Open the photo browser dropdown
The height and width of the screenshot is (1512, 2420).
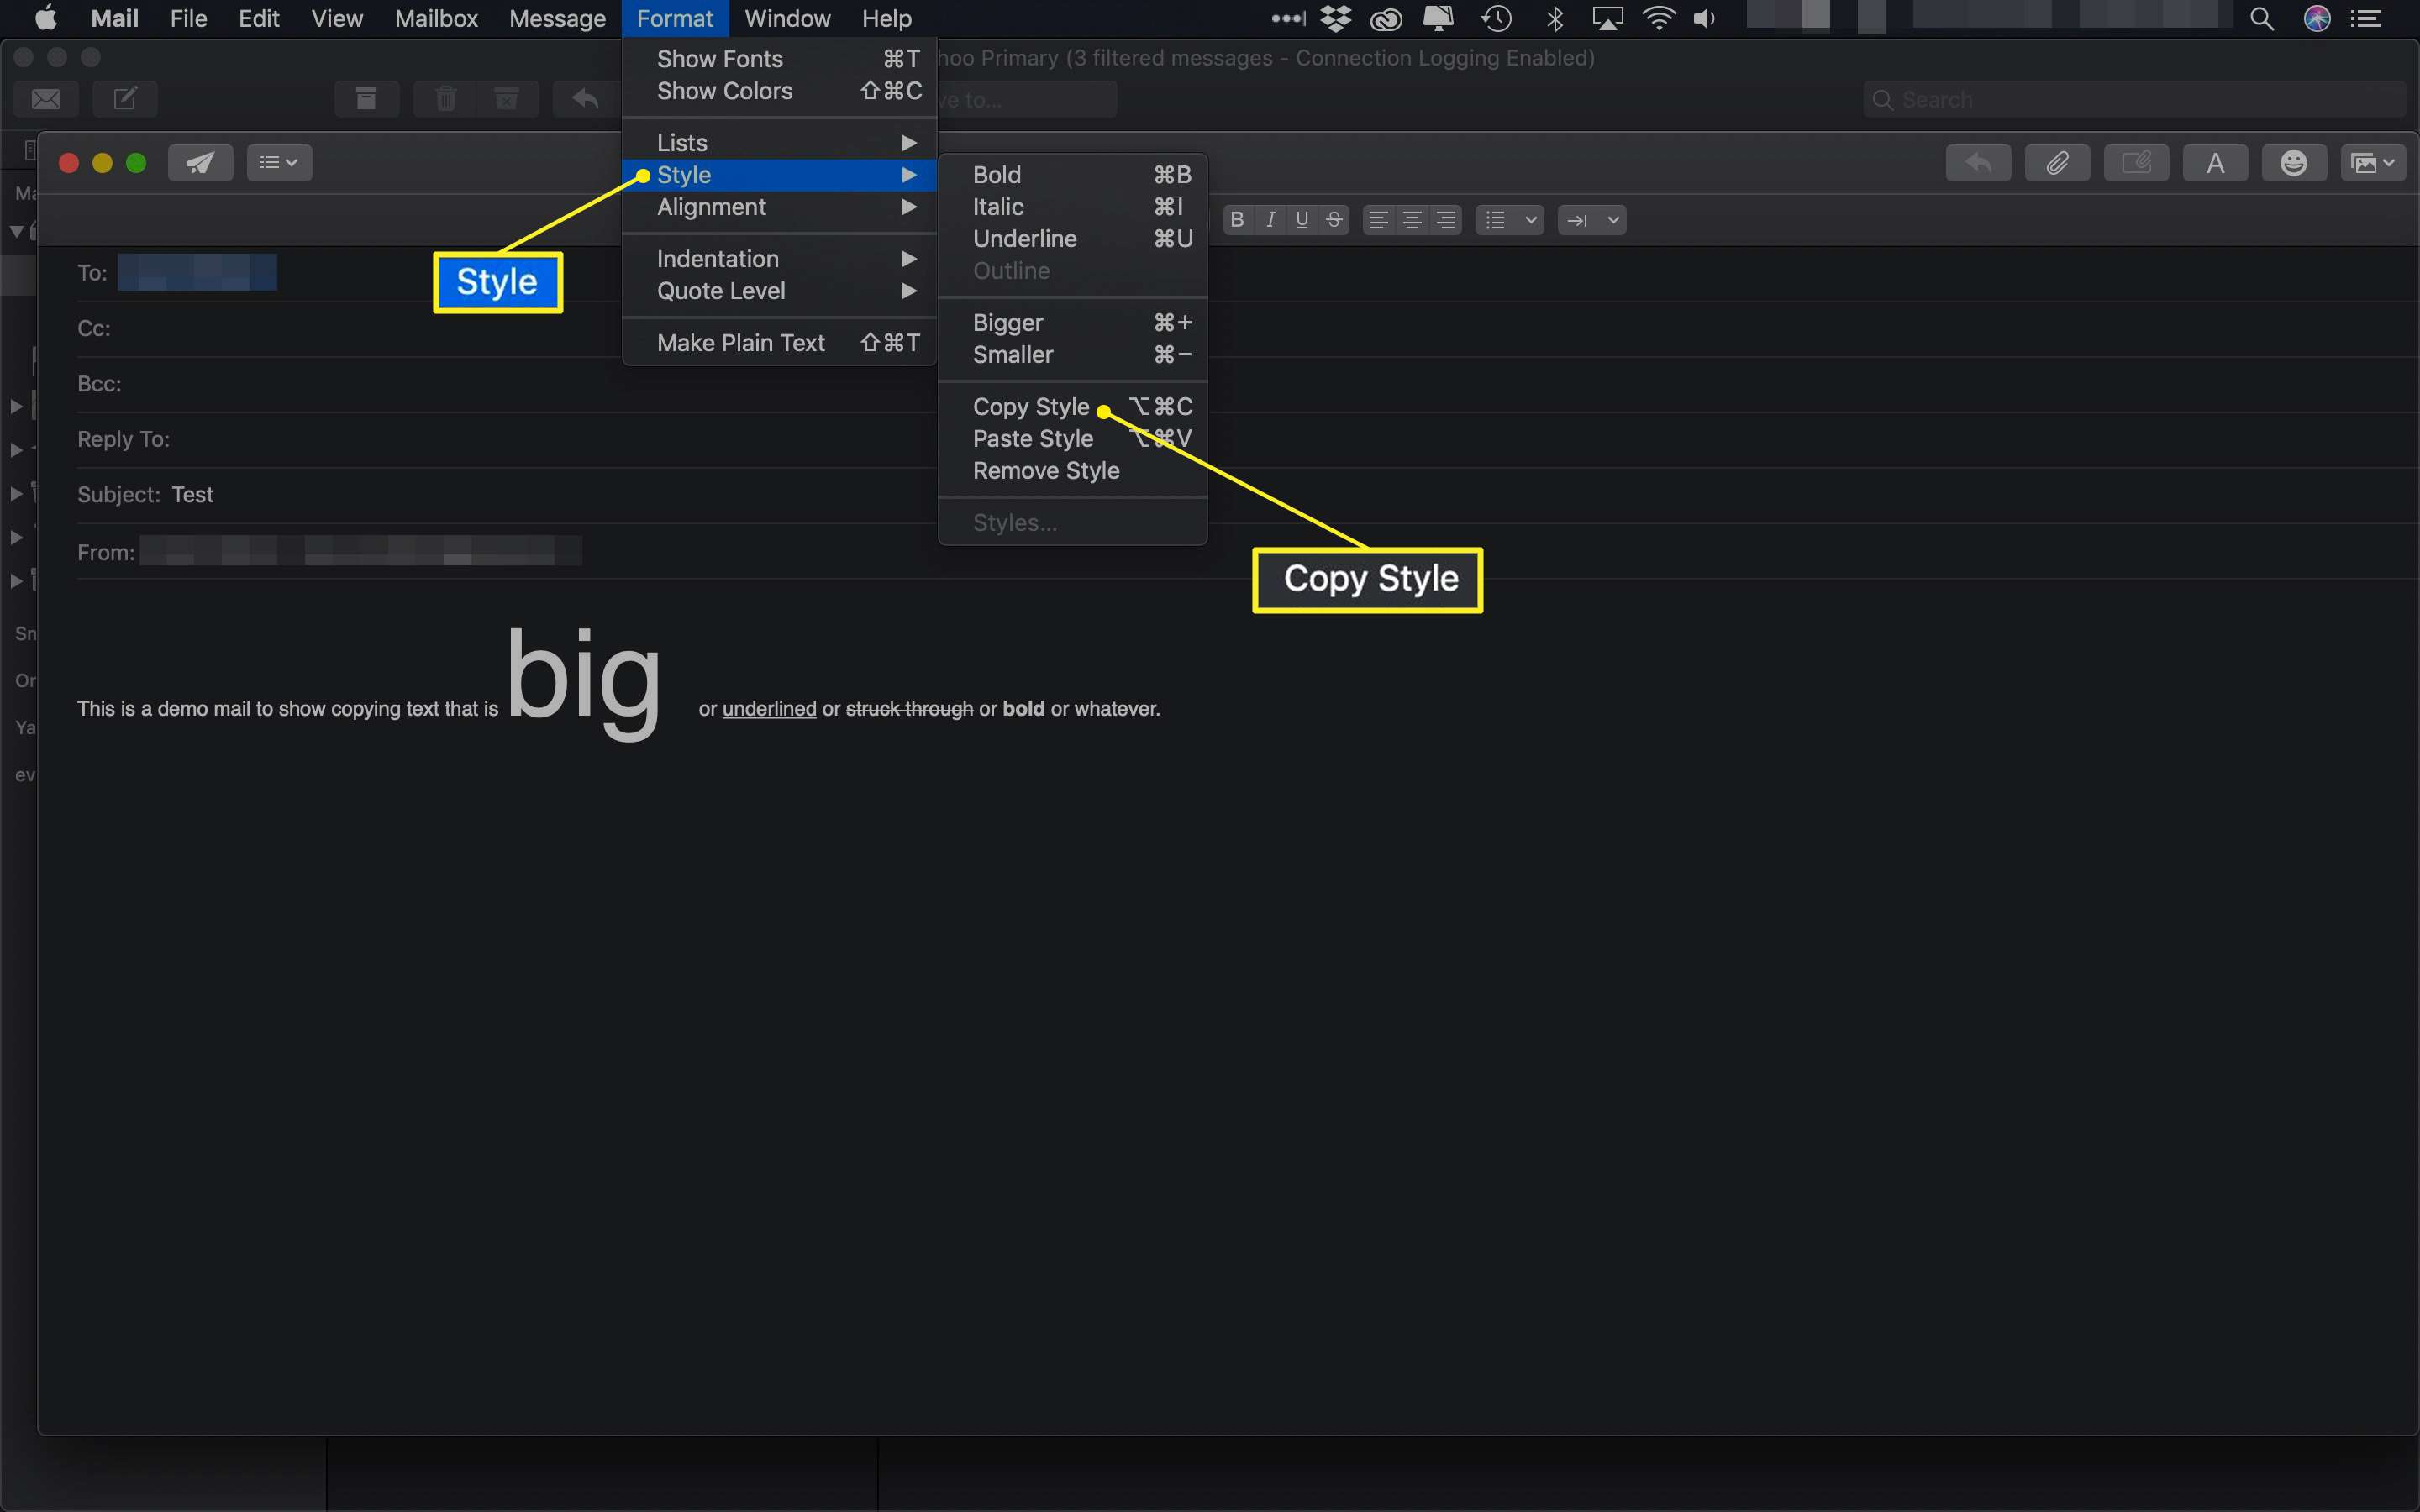tap(2373, 163)
